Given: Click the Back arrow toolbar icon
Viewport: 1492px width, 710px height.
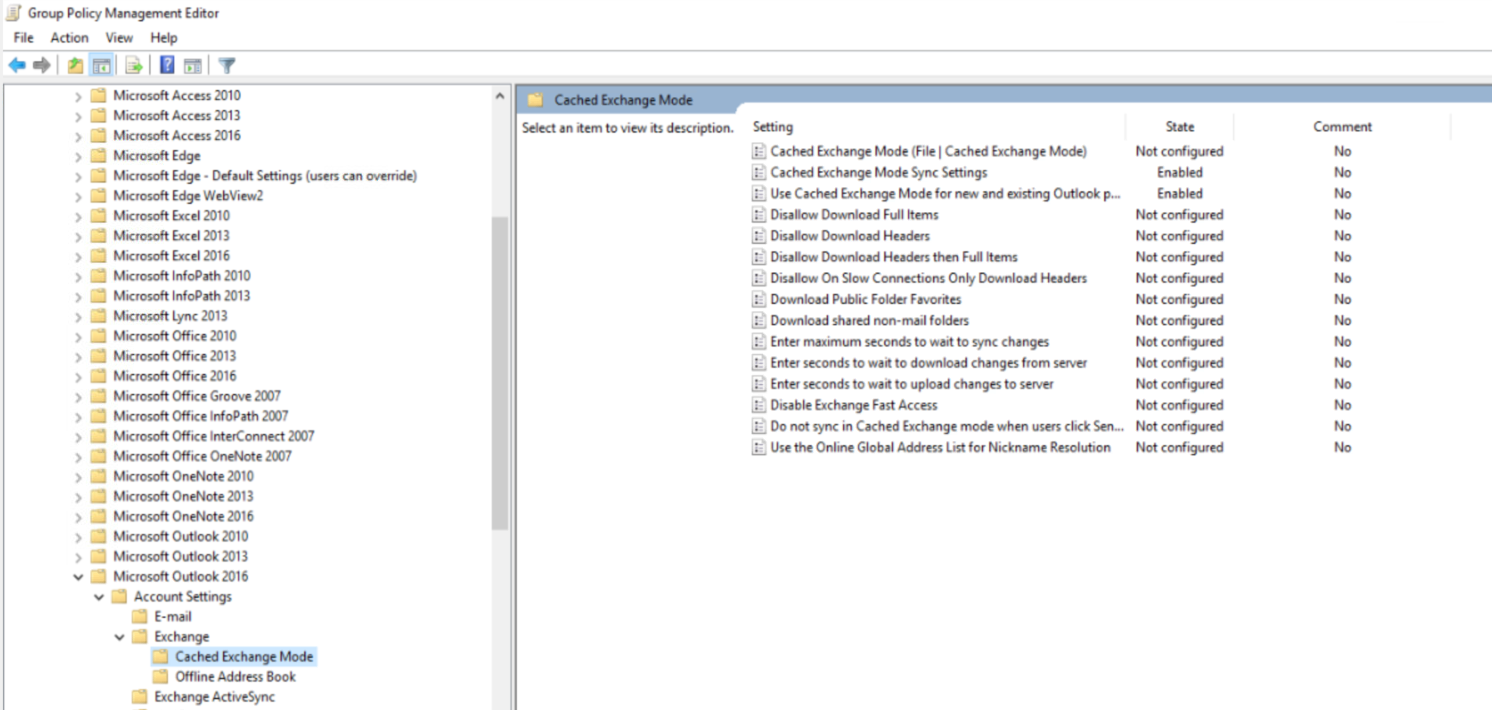Looking at the screenshot, I should 17,66.
